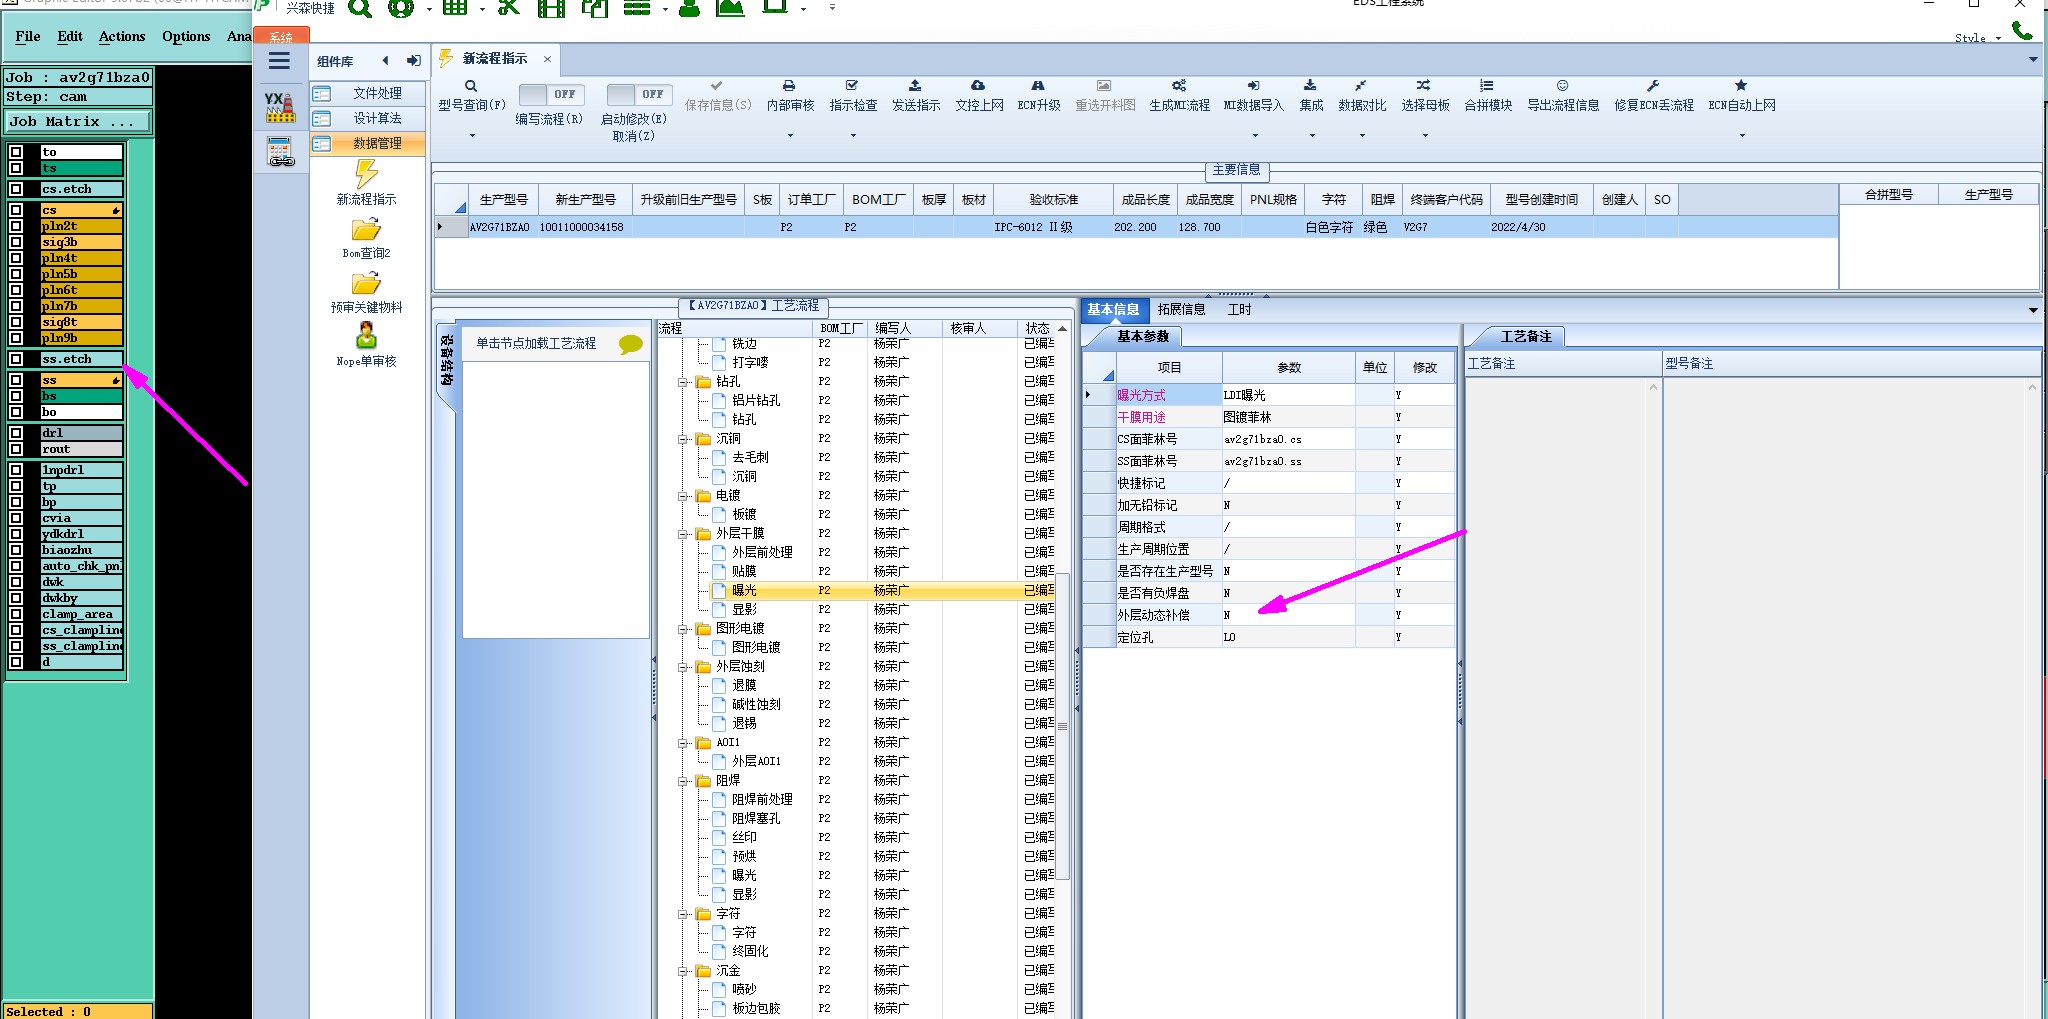Close the 新流程指示 tab
The width and height of the screenshot is (2048, 1019).
547,59
